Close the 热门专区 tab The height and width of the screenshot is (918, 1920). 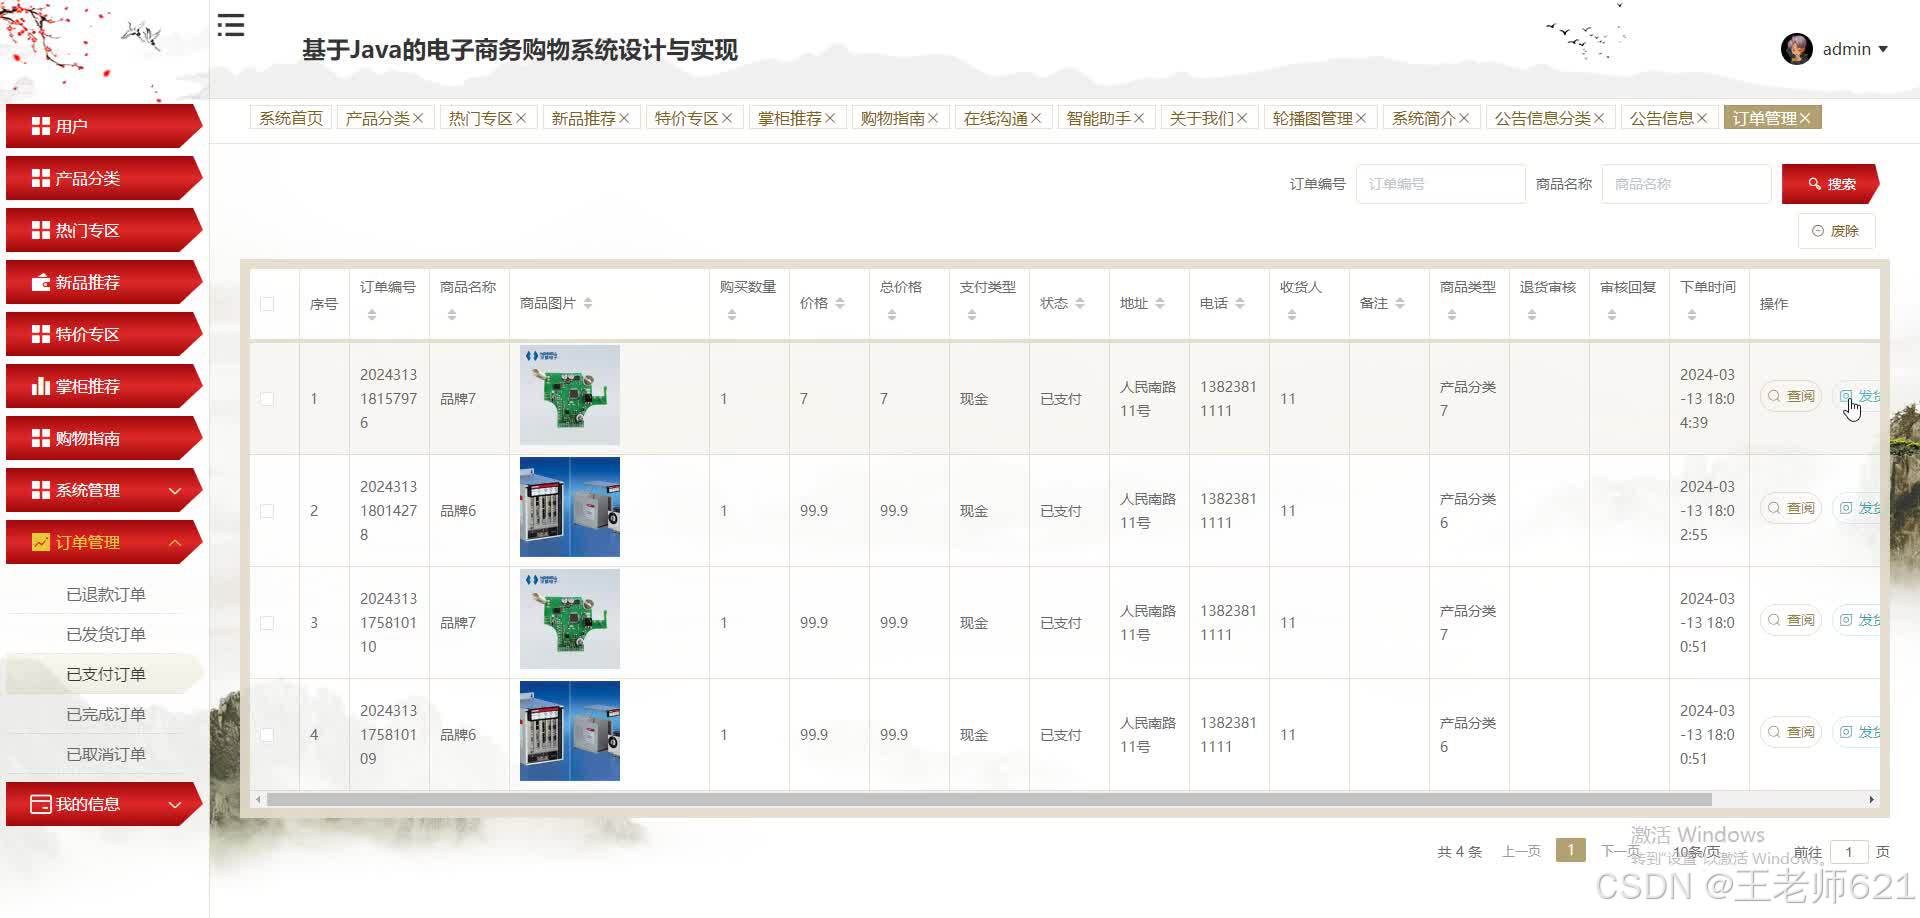(521, 118)
